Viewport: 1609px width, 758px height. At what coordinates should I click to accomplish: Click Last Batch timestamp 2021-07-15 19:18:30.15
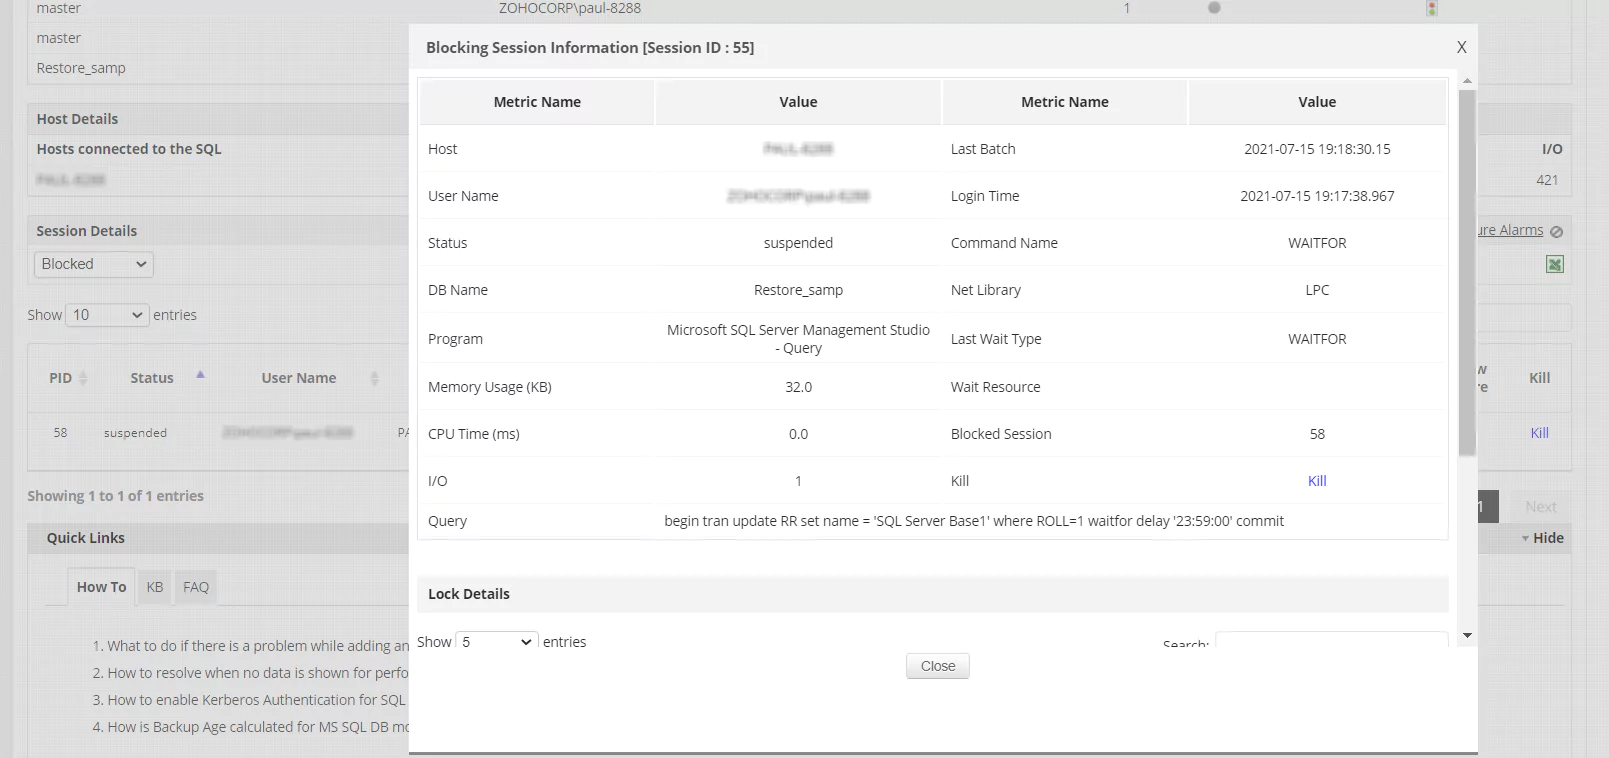coord(1317,149)
